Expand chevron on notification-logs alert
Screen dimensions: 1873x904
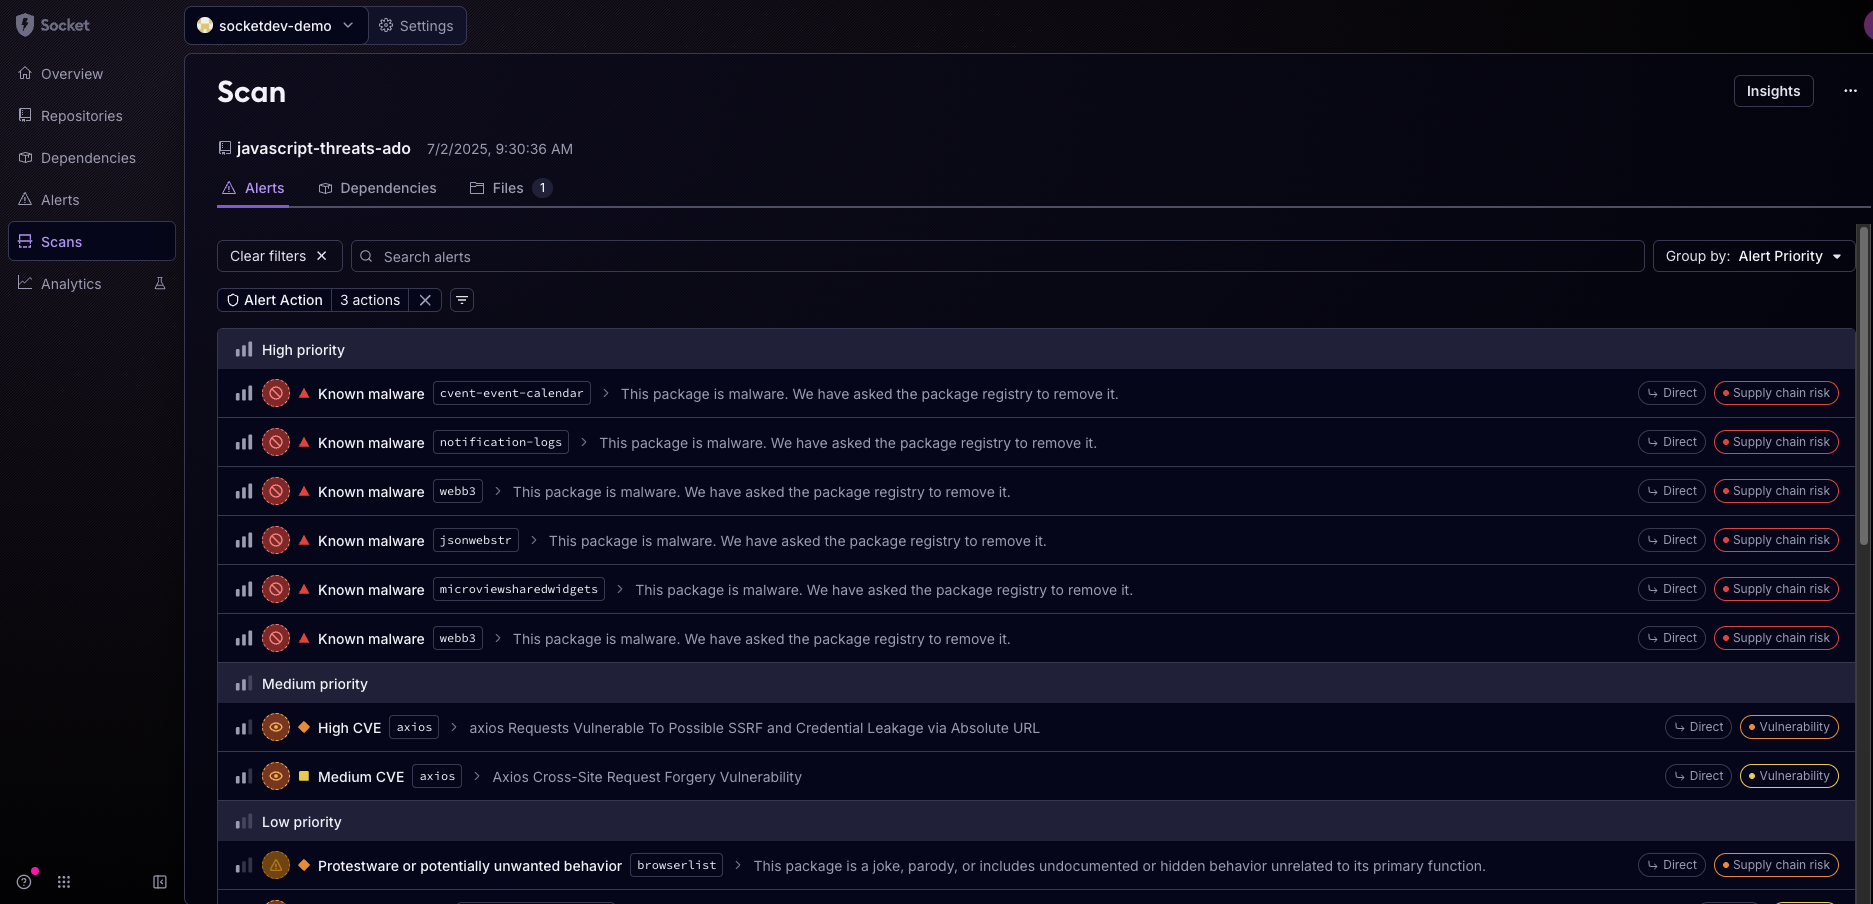584,443
